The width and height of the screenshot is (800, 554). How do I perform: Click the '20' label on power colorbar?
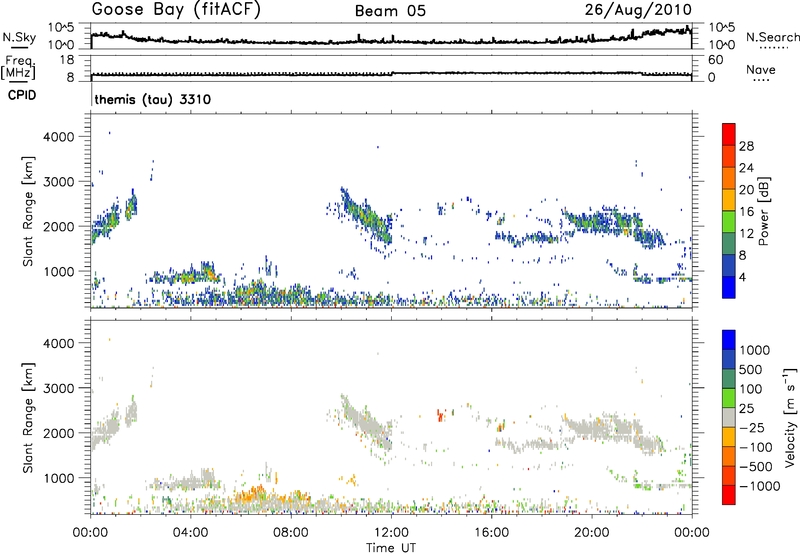pyautogui.click(x=746, y=190)
